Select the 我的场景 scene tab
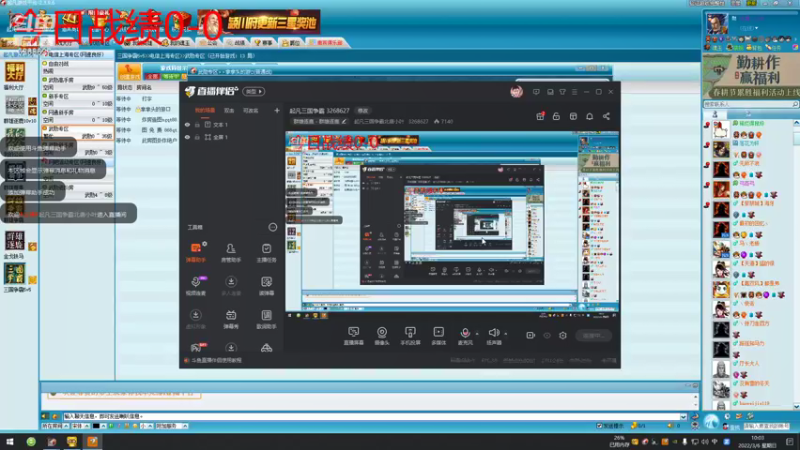Image resolution: width=800 pixels, height=450 pixels. [205, 110]
